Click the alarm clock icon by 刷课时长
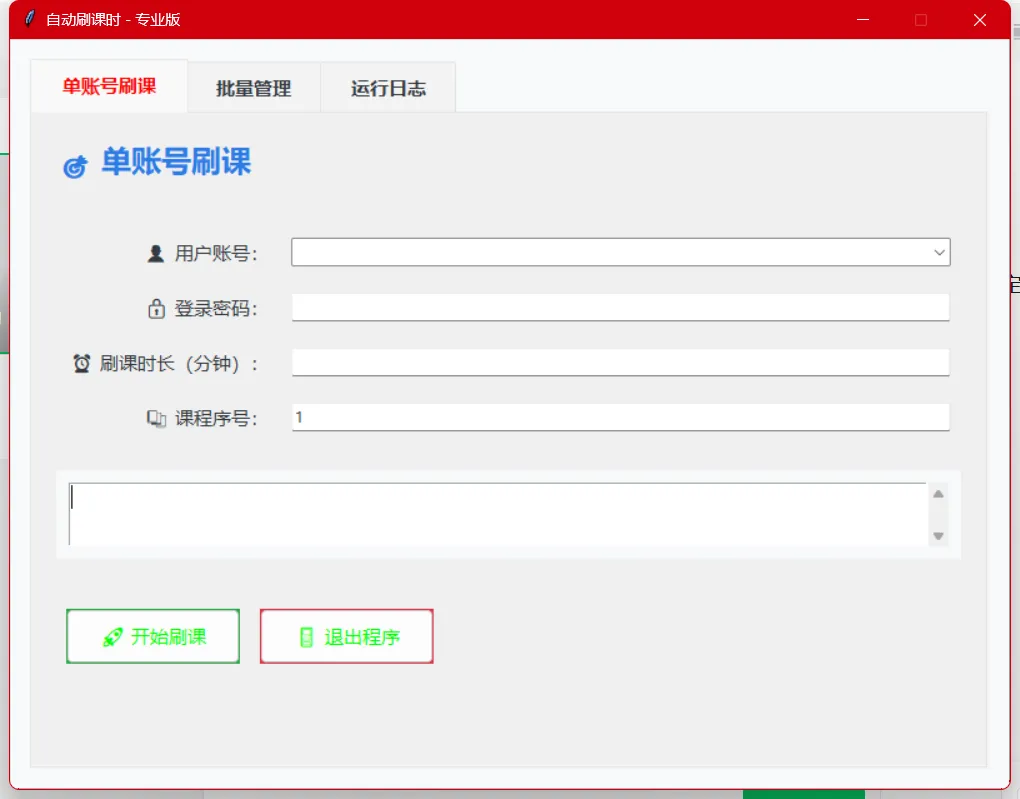Image resolution: width=1020 pixels, height=799 pixels. coord(81,363)
